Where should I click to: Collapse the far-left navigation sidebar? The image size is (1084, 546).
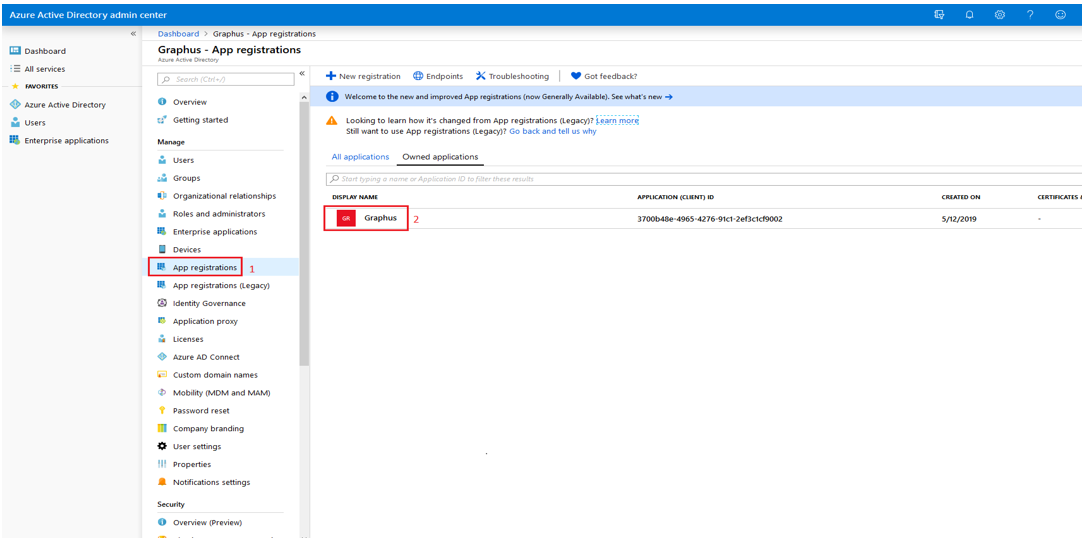133,33
